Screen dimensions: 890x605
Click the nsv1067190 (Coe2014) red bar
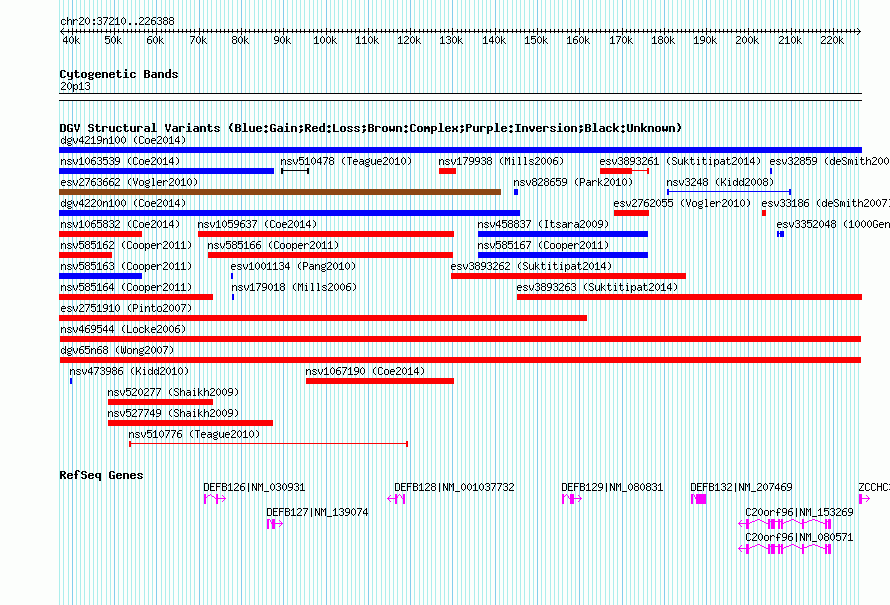click(380, 381)
